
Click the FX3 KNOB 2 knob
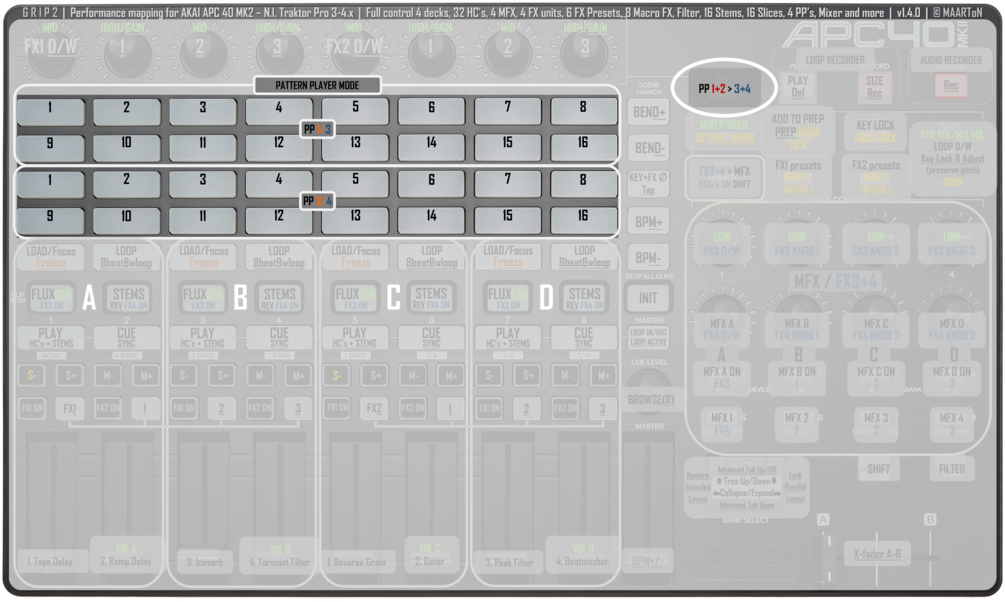[876, 244]
